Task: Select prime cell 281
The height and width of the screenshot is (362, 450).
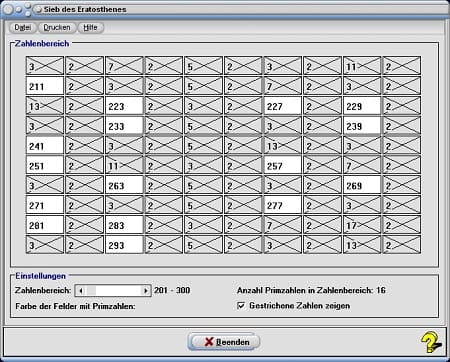Action: [x=45, y=225]
